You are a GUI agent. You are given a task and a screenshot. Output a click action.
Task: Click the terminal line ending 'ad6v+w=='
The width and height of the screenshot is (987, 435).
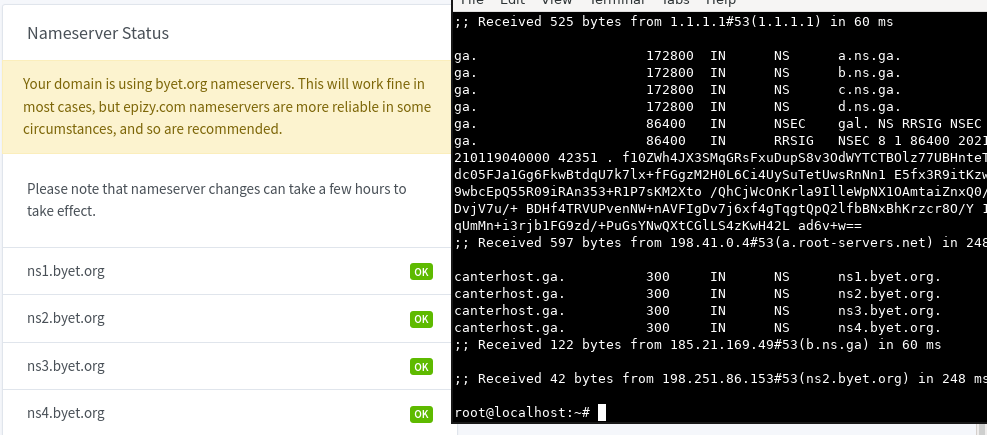[x=658, y=225]
